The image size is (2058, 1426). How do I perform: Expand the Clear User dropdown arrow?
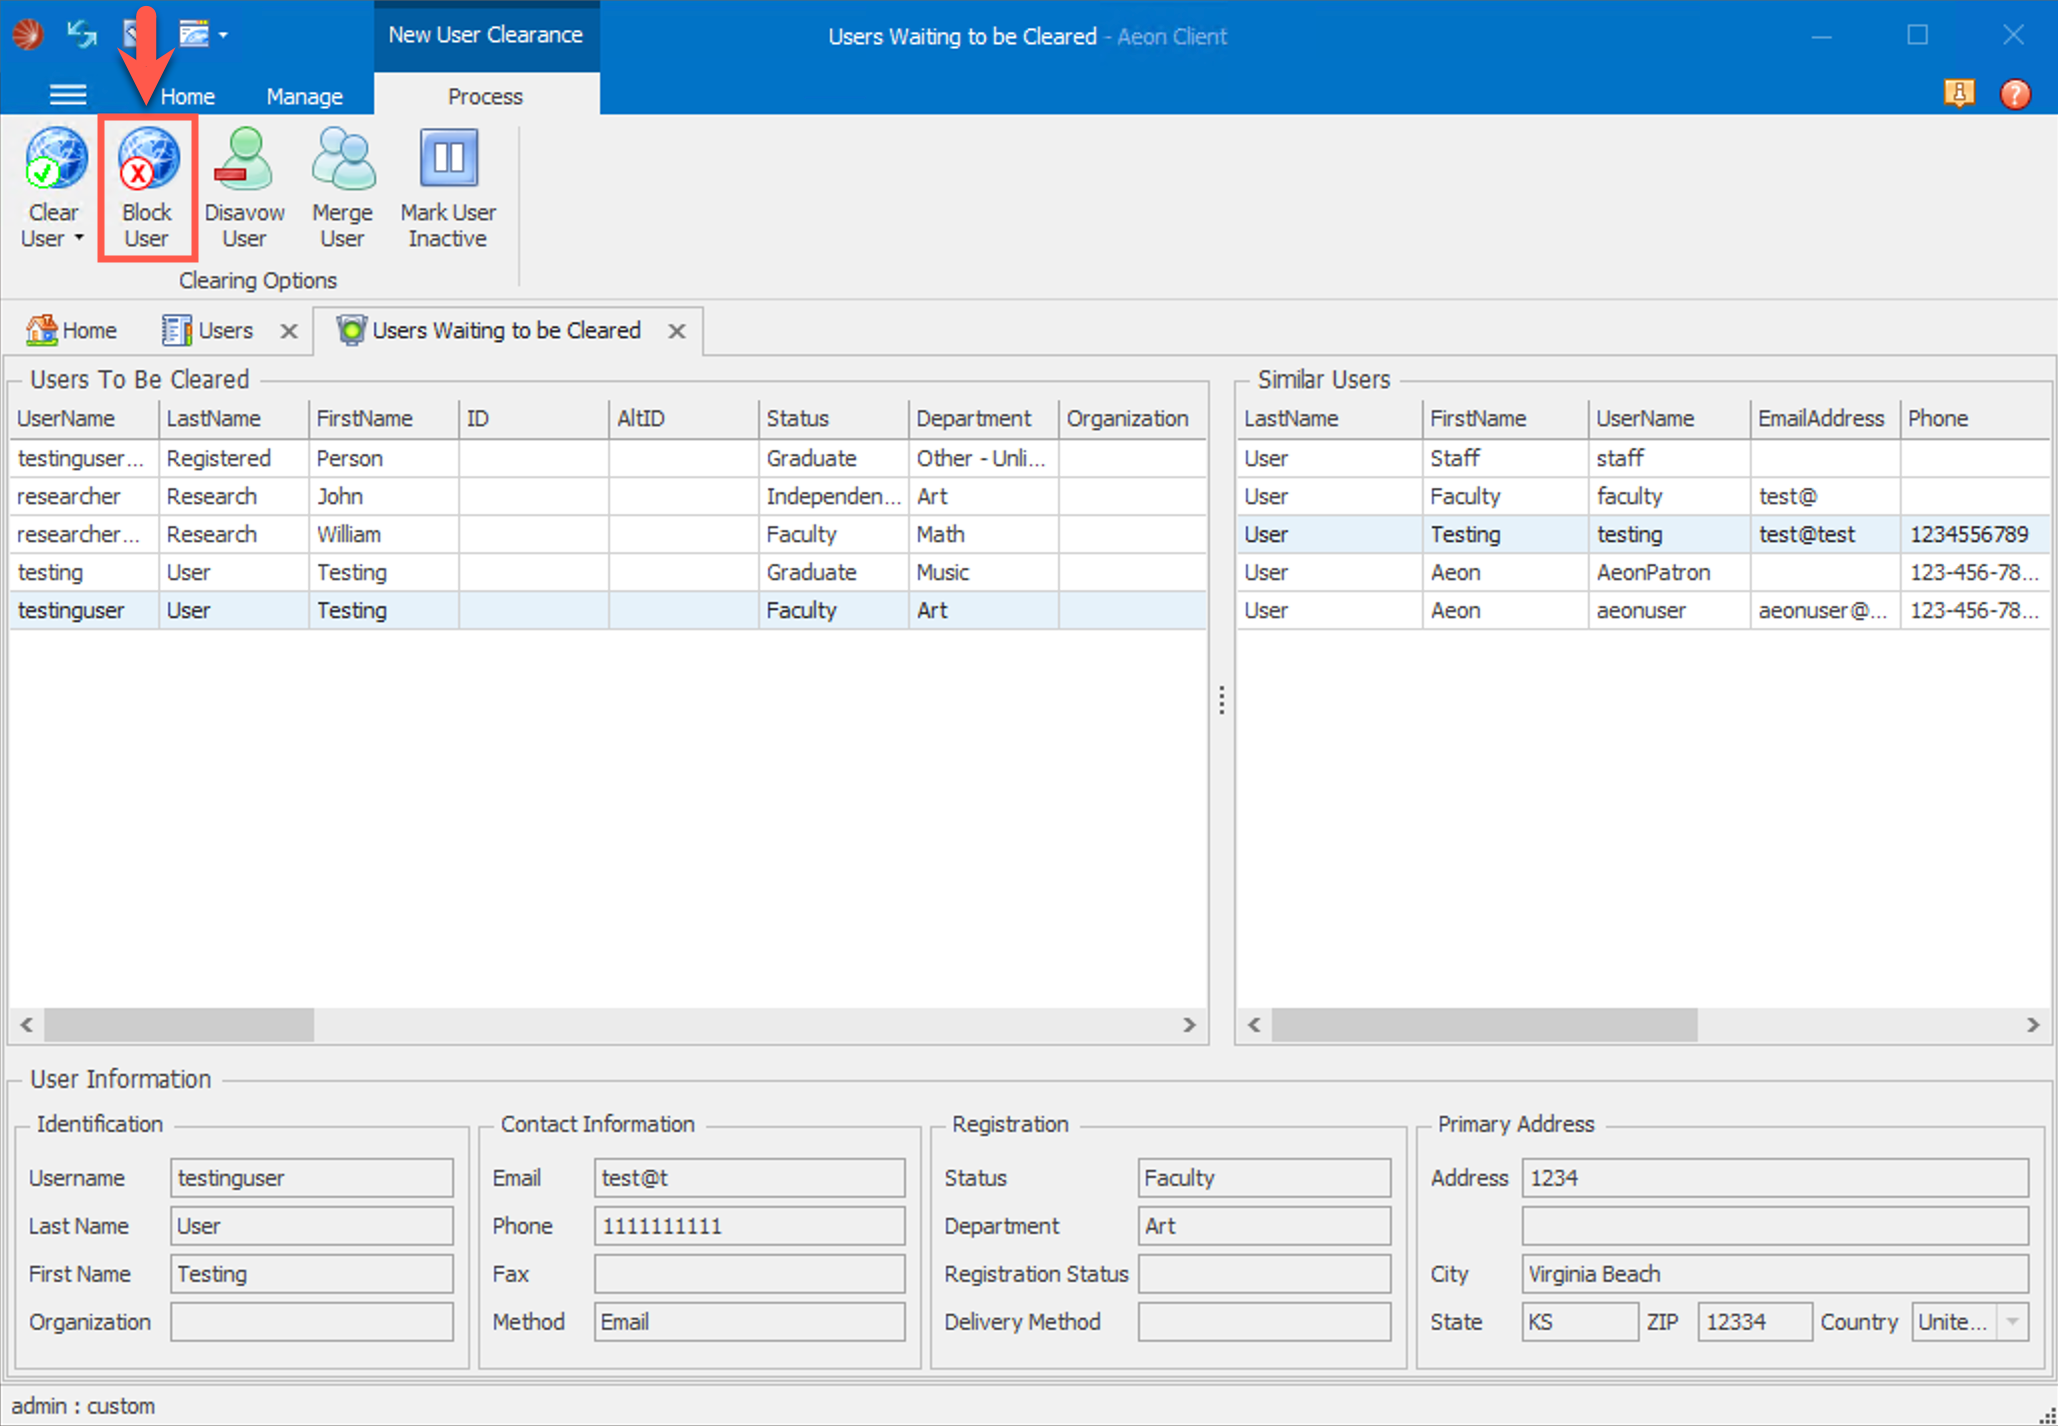pos(79,239)
